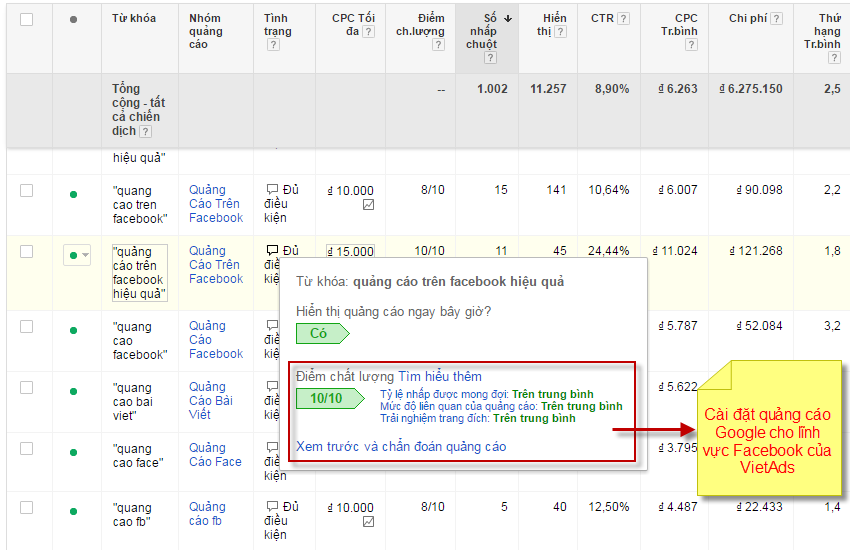Sort by Từ khóa column header
The image size is (850, 550).
[x=134, y=18]
